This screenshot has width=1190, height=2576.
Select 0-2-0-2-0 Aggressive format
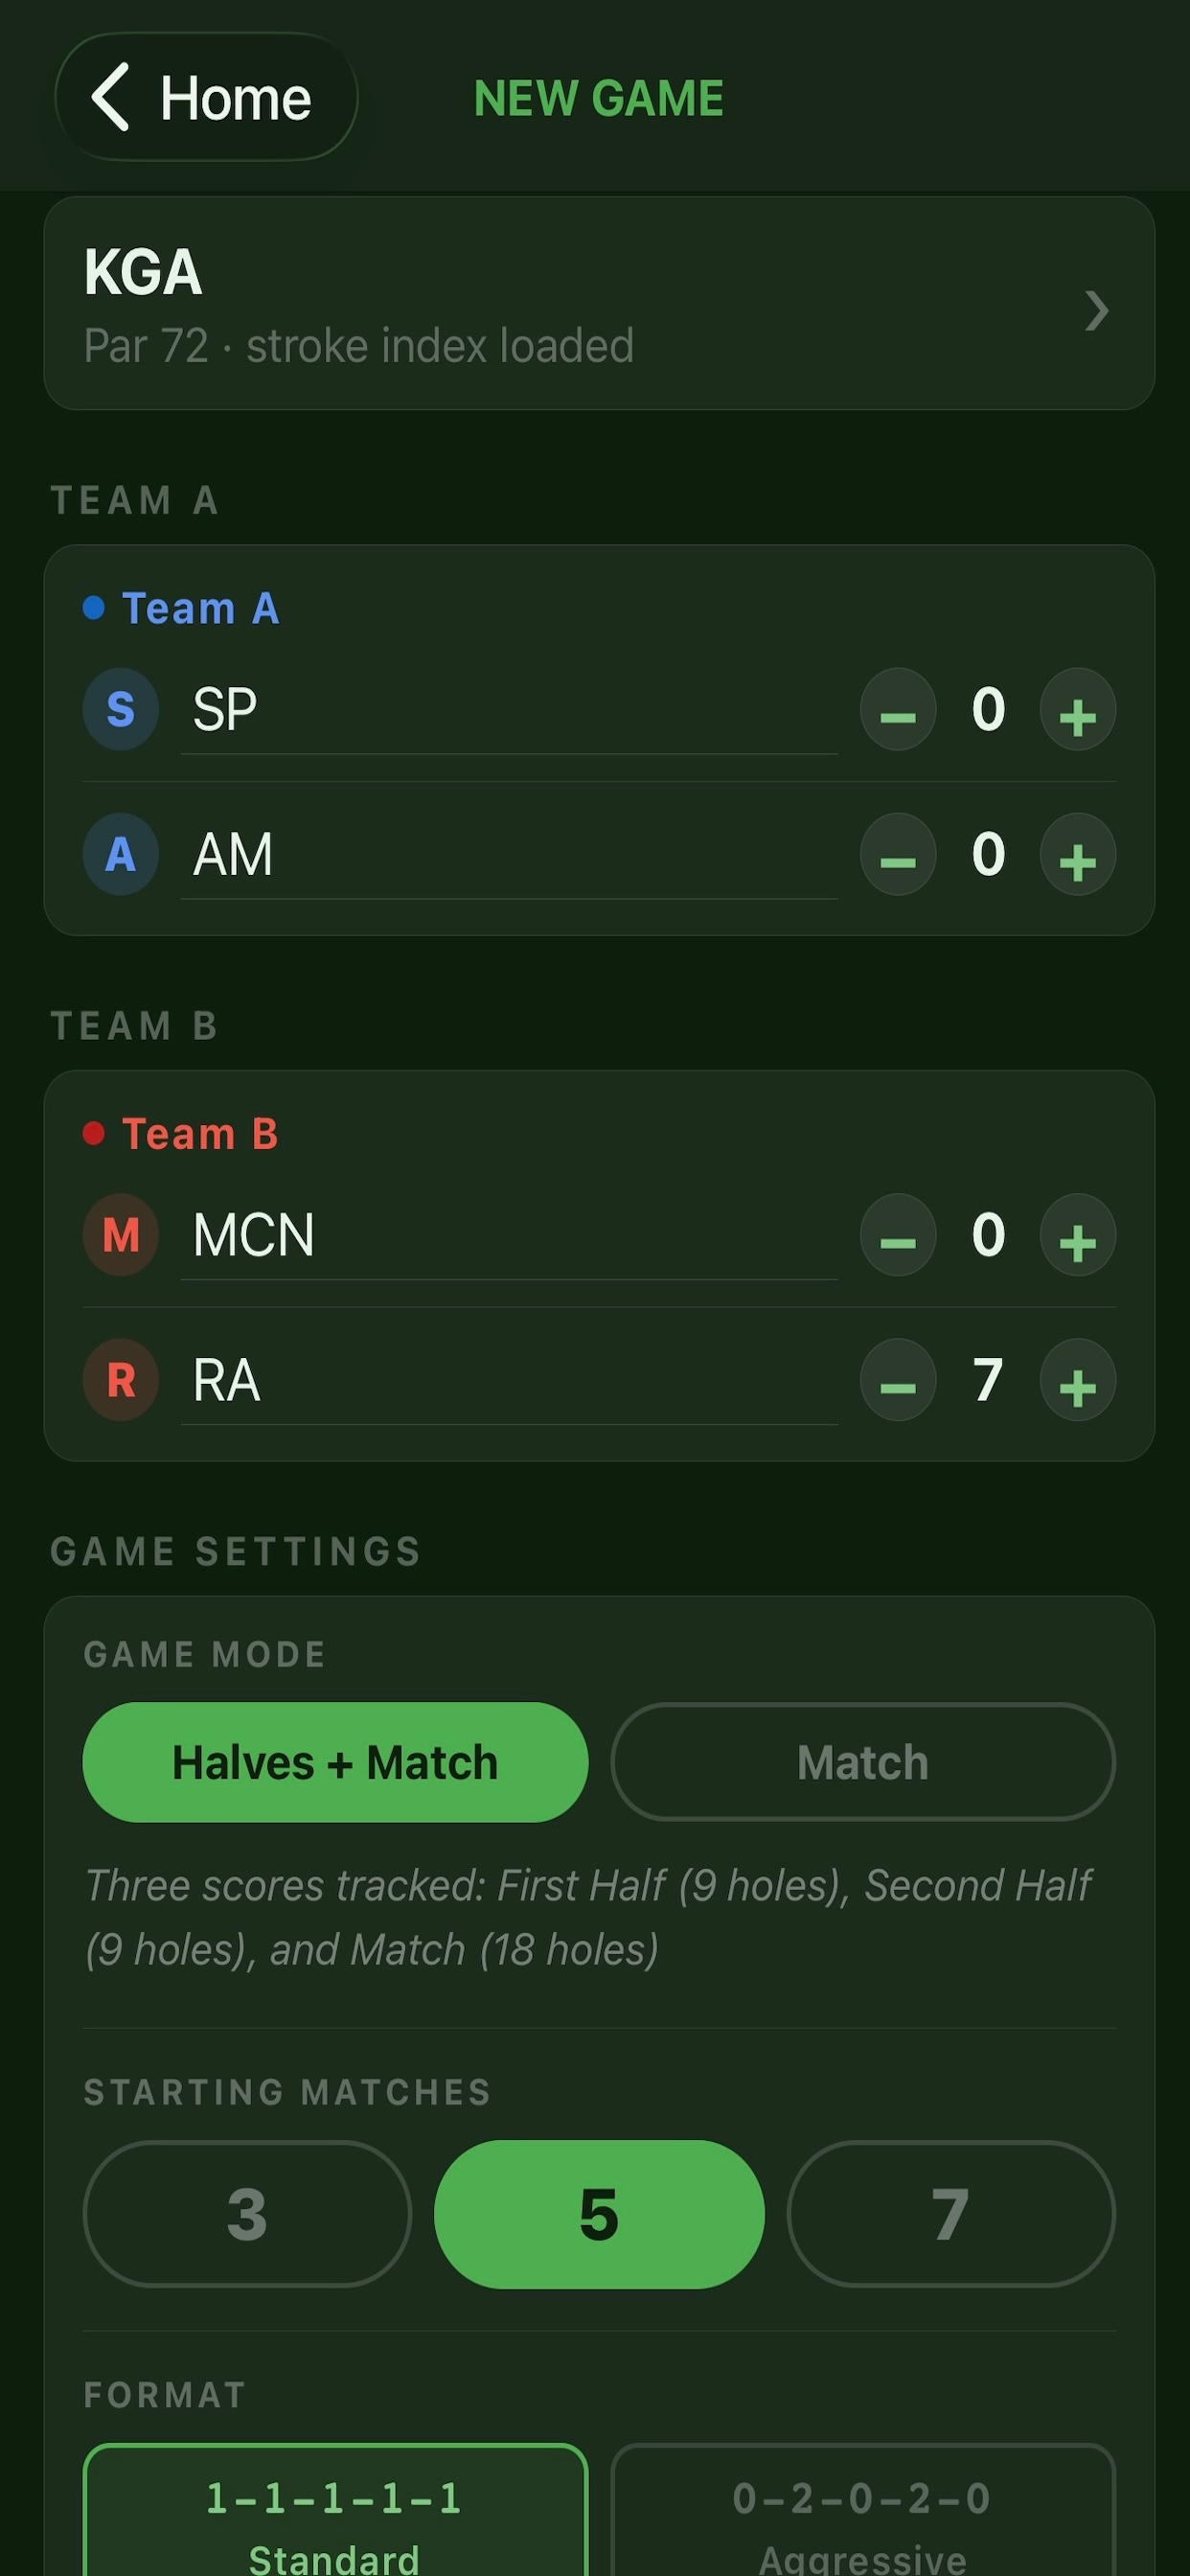[863, 2510]
